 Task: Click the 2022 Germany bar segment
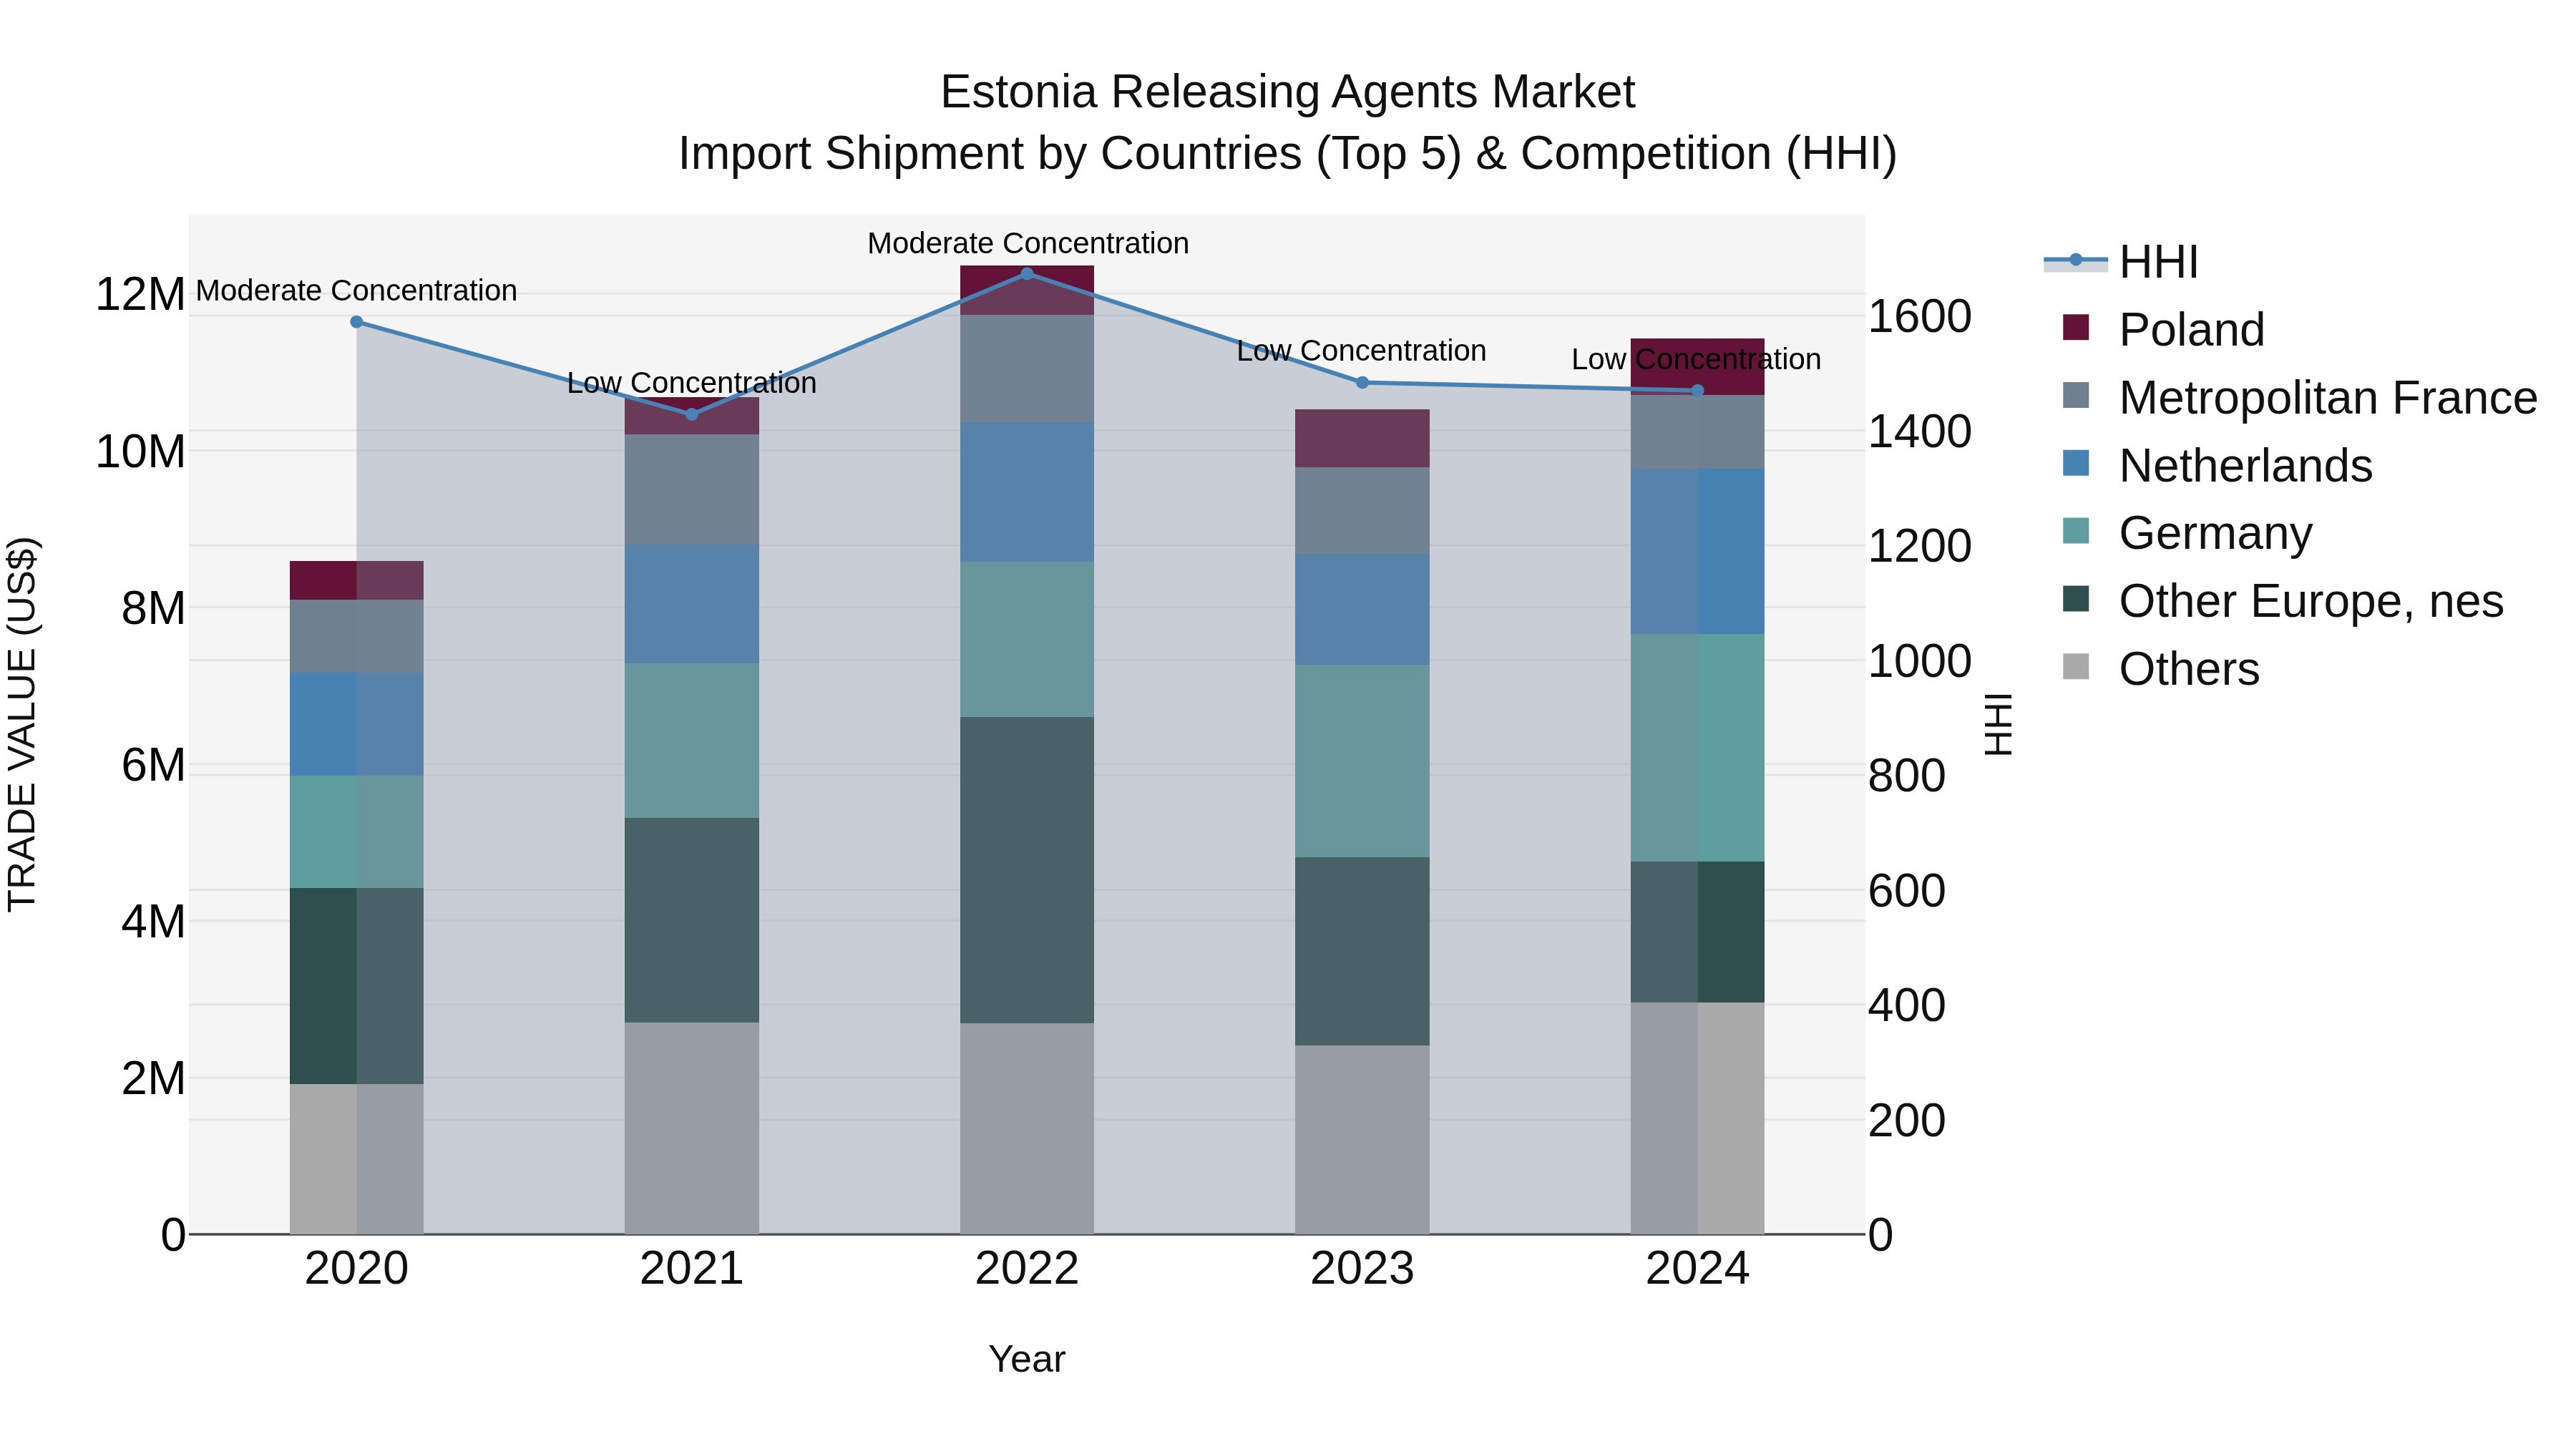coord(1027,640)
